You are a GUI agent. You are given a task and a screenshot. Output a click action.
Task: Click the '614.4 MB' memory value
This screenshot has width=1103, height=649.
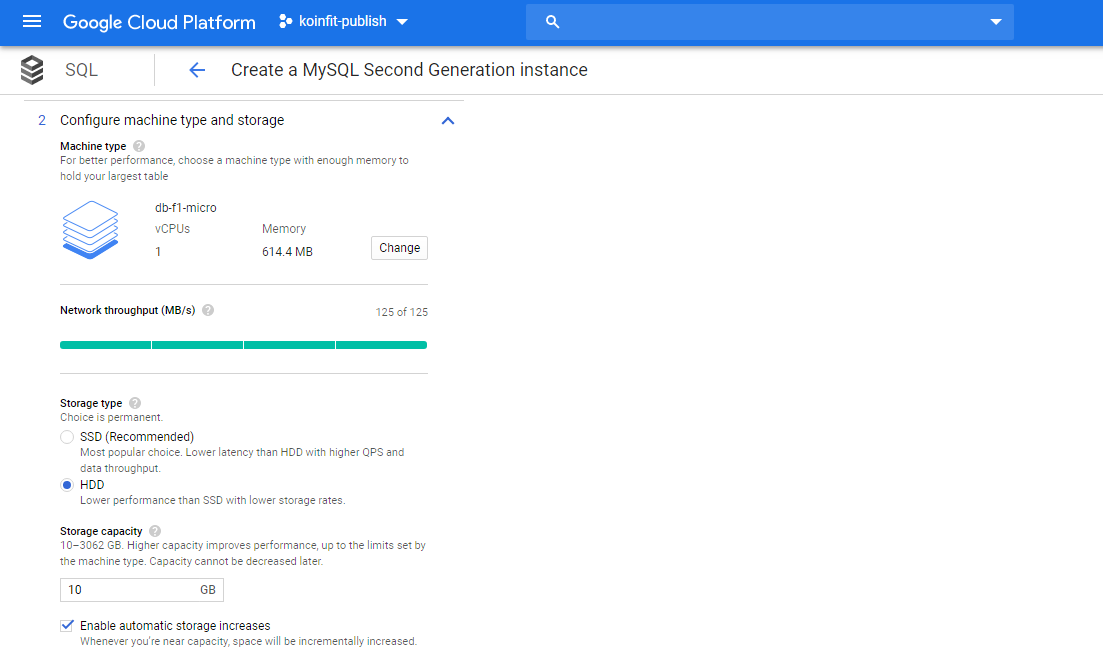[x=287, y=252]
